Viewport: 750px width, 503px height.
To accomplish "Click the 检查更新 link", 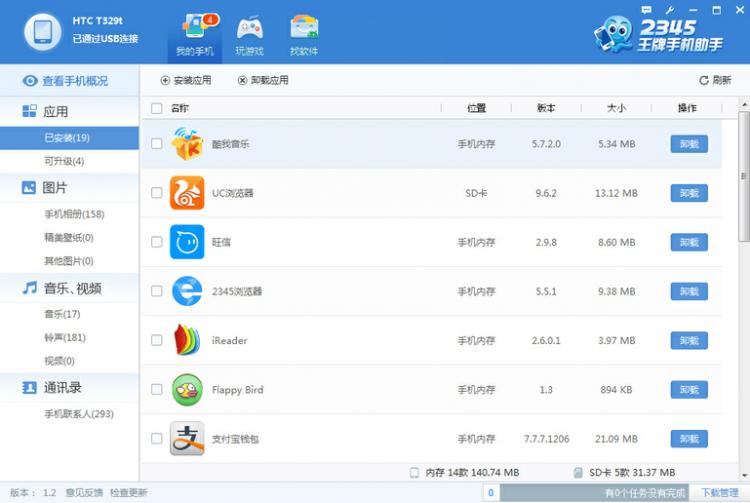I will 129,492.
